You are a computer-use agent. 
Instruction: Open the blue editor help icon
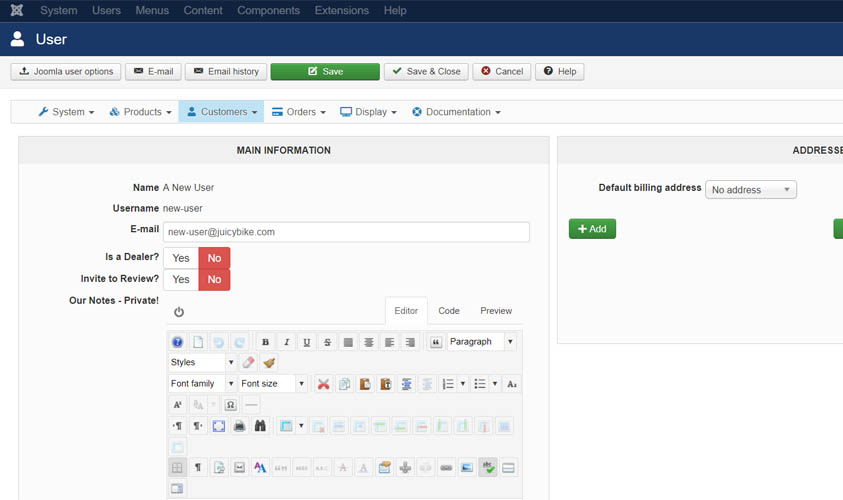pos(177,342)
